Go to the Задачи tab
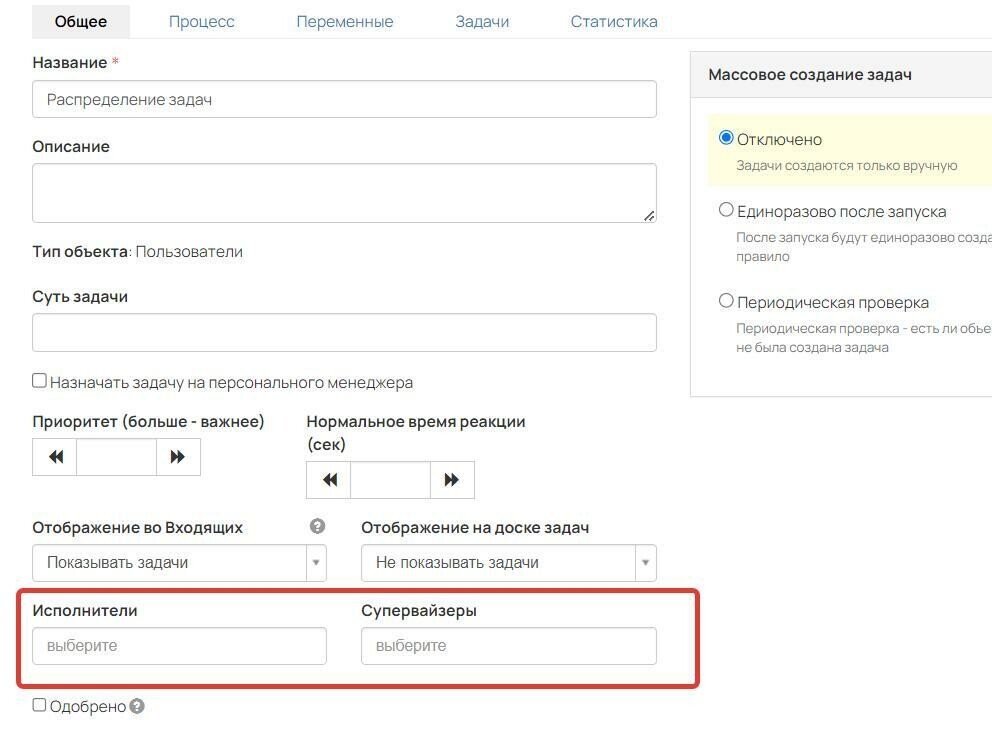Screen dimensions: 992x731 (482, 22)
